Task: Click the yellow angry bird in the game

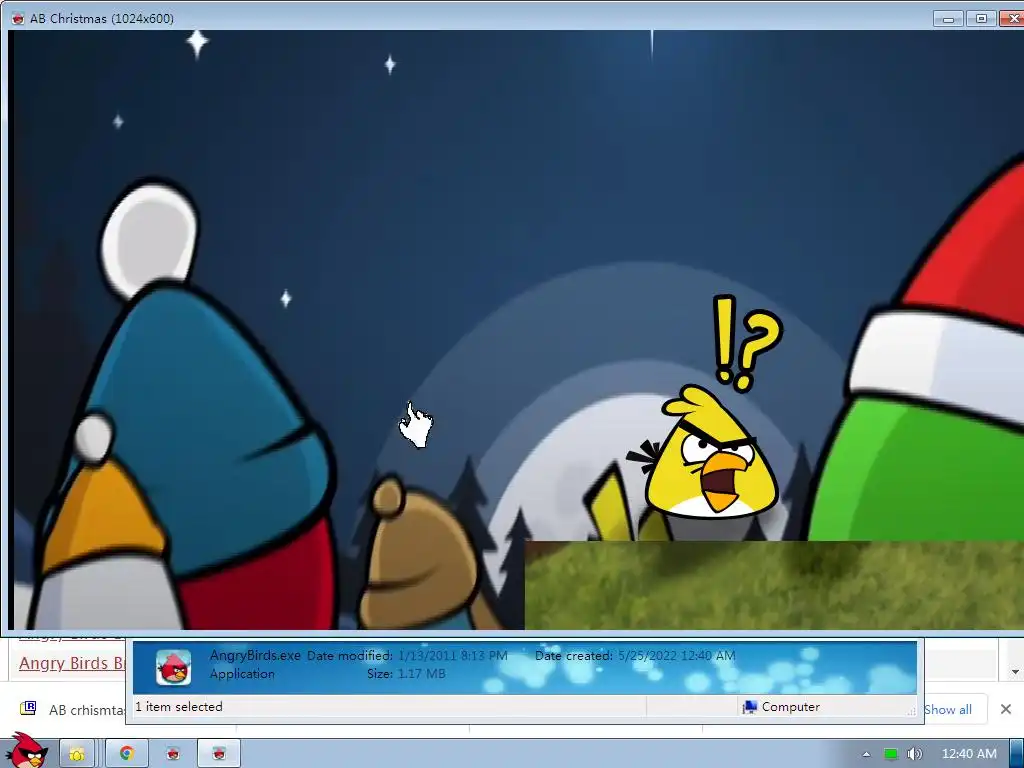Action: pyautogui.click(x=711, y=453)
